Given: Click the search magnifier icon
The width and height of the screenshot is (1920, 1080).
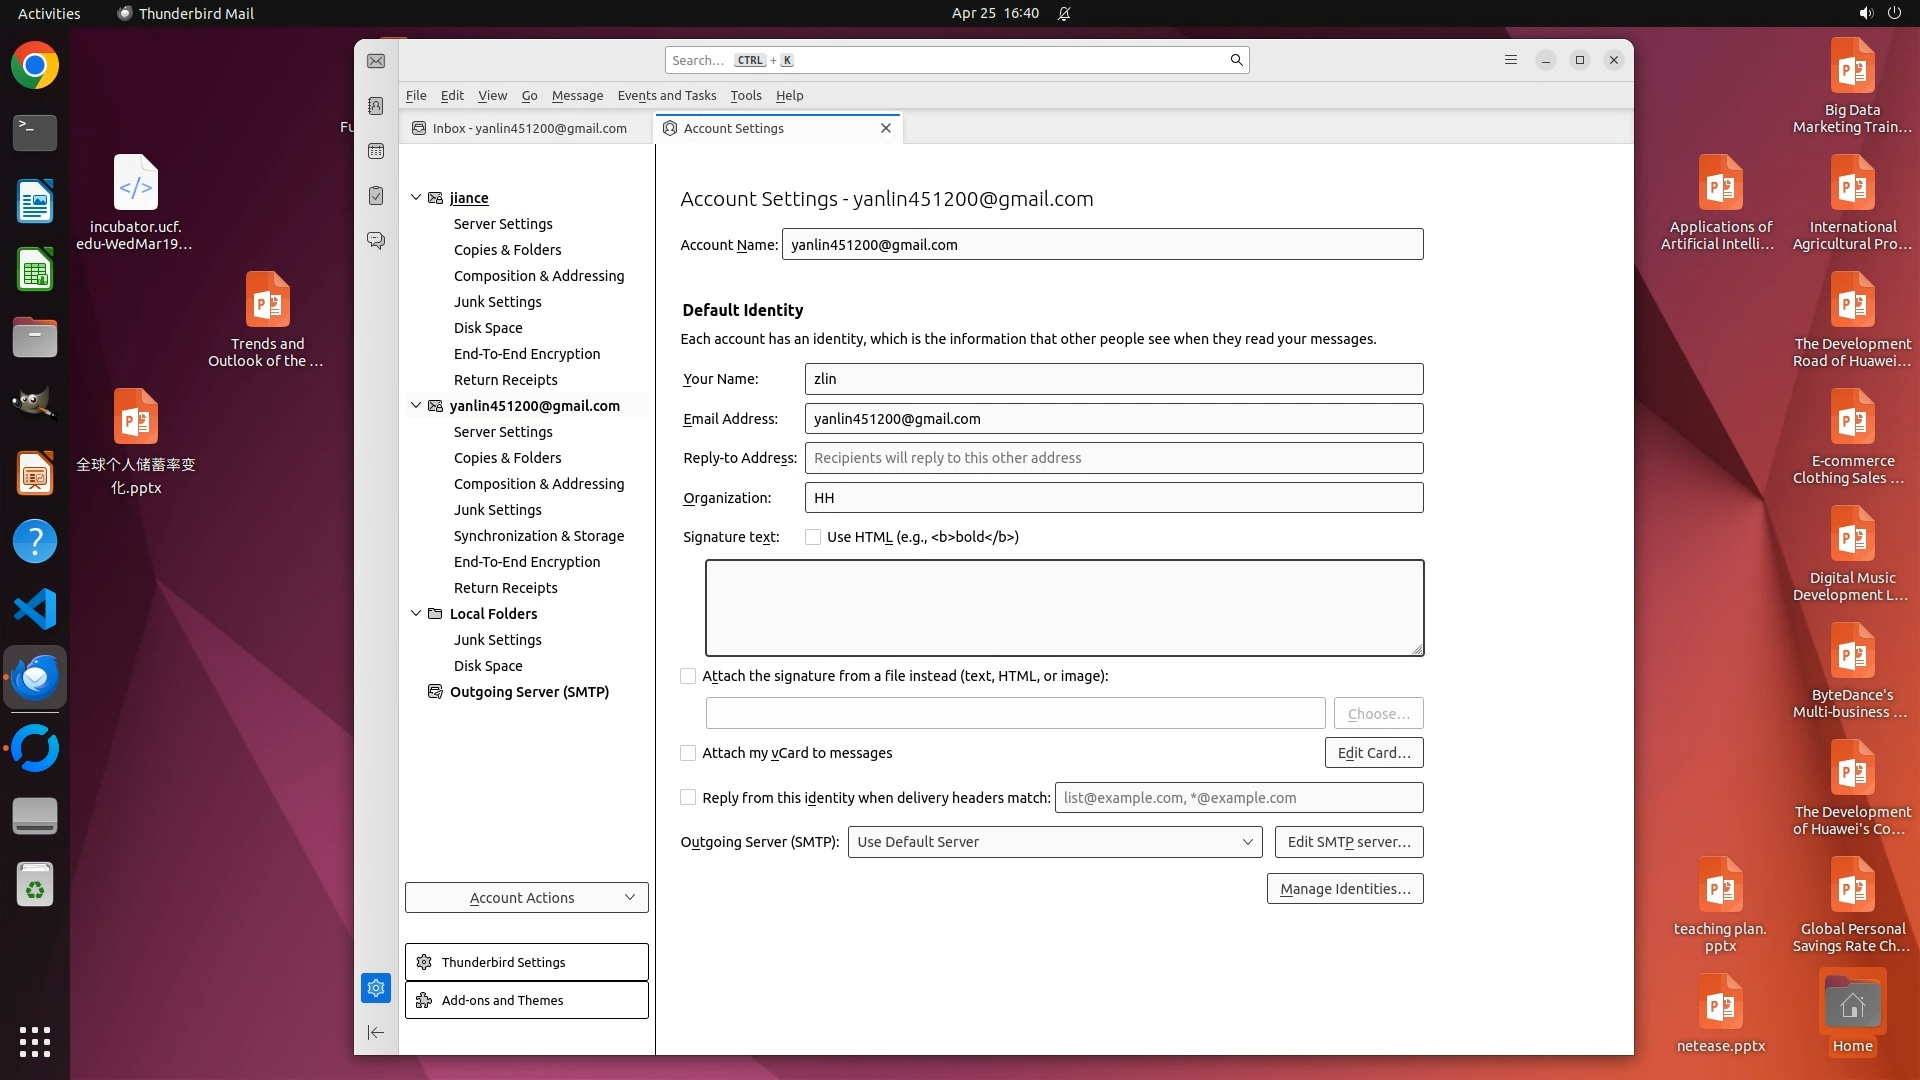Looking at the screenshot, I should [x=1236, y=60].
